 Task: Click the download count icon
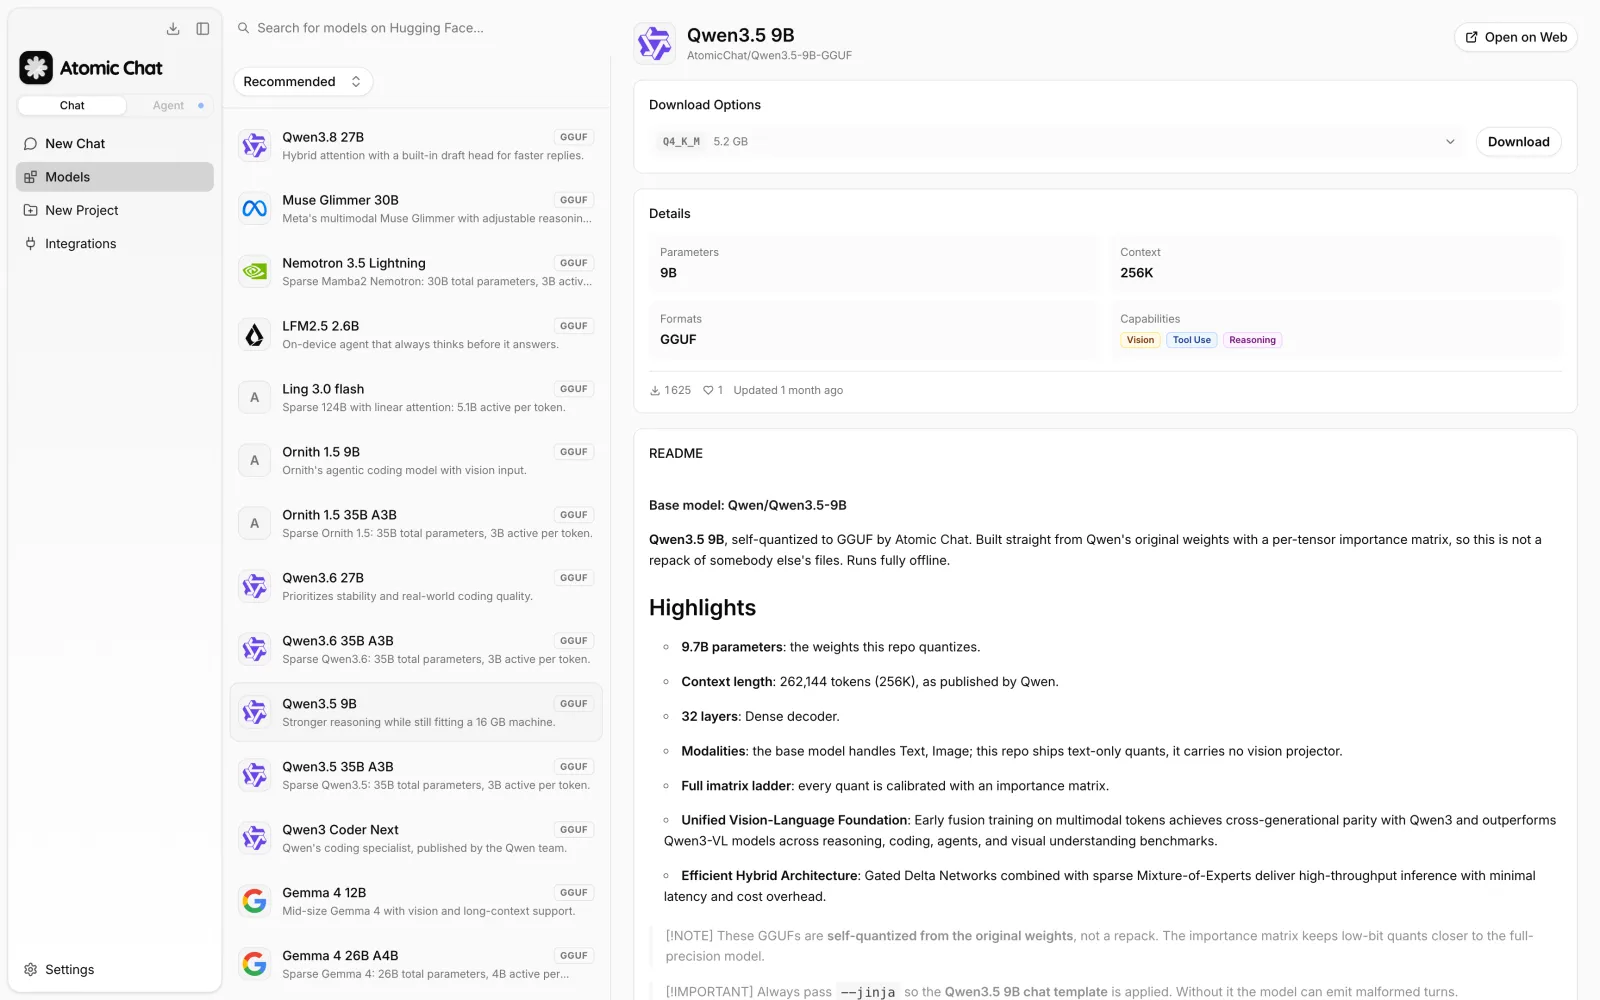click(x=655, y=391)
